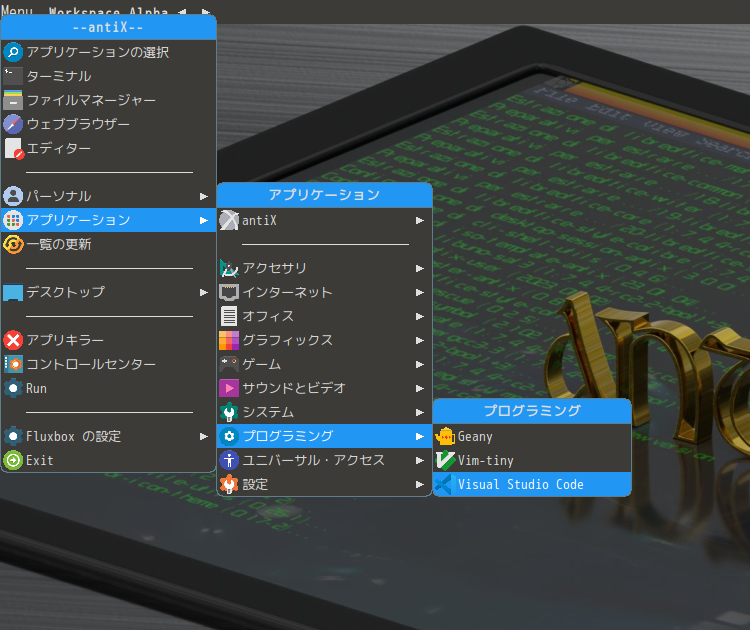
Task: Click the Geany teapot icon
Action: click(445, 436)
